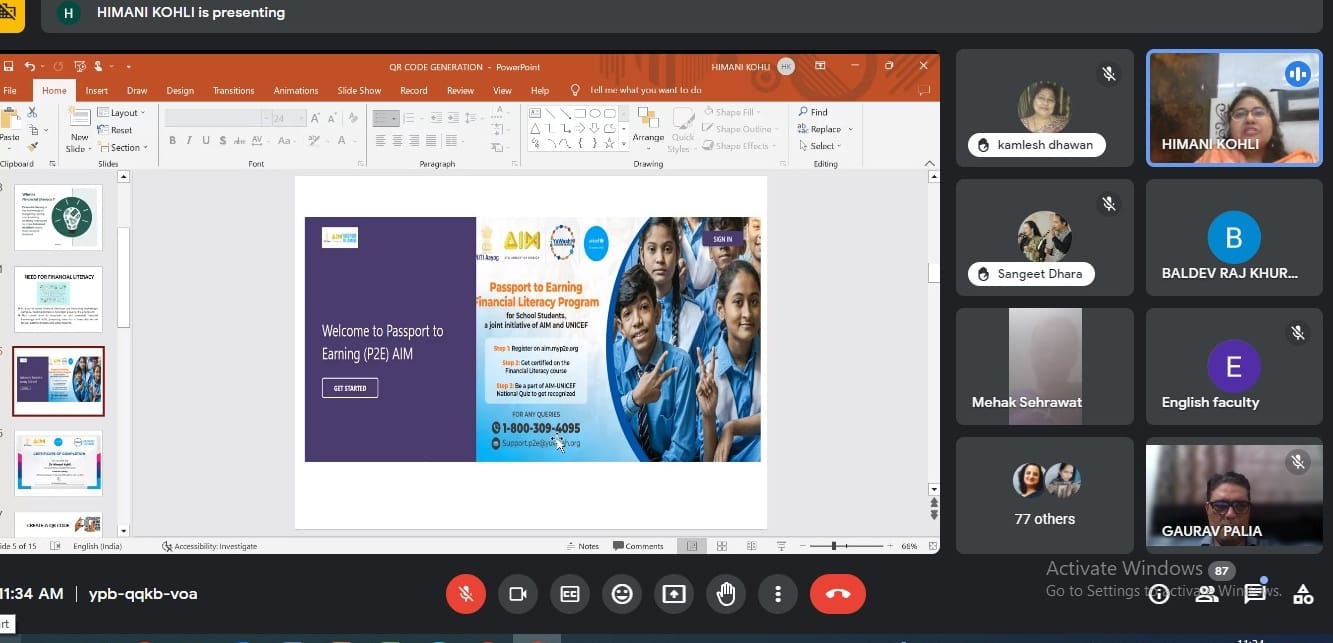Viewport: 1333px width, 643px height.
Task: Toggle italic formatting
Action: coord(187,141)
